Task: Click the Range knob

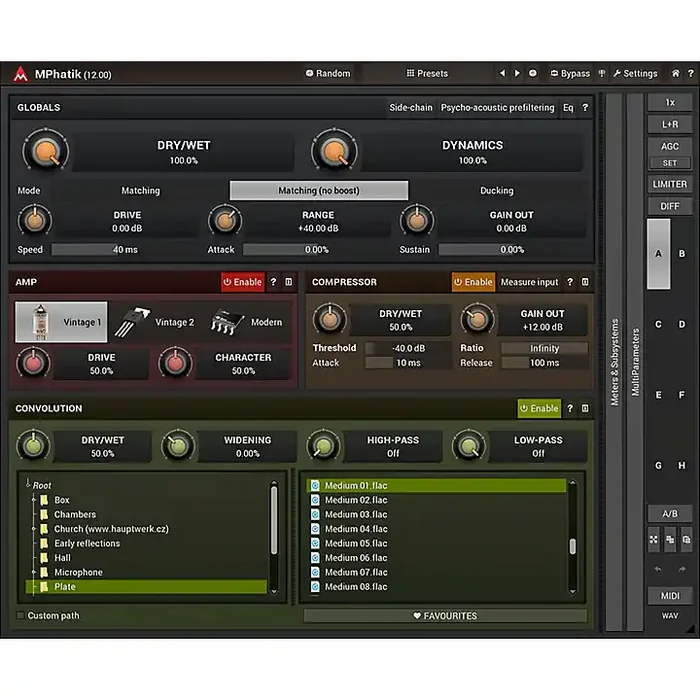Action: [225, 221]
